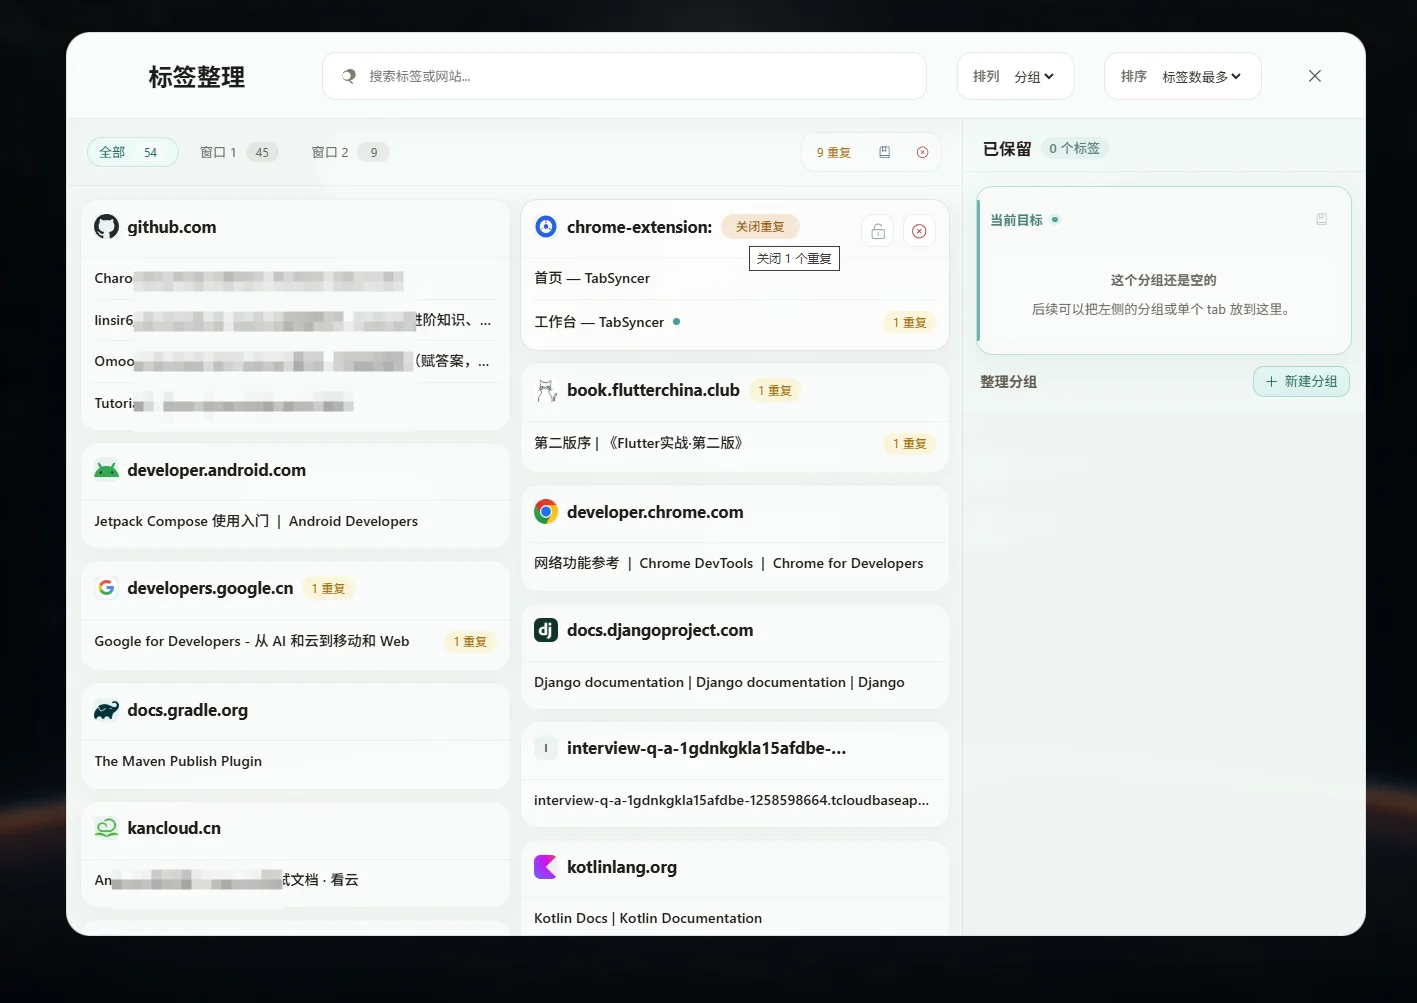Click the Django favicon
Screen dimensions: 1417x1003
pos(546,630)
